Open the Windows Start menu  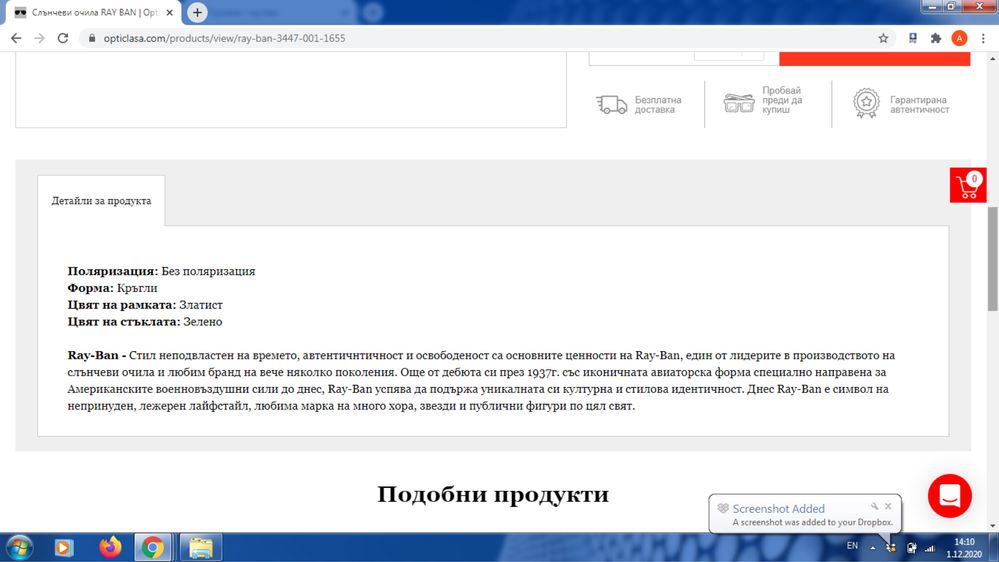pos(19,547)
